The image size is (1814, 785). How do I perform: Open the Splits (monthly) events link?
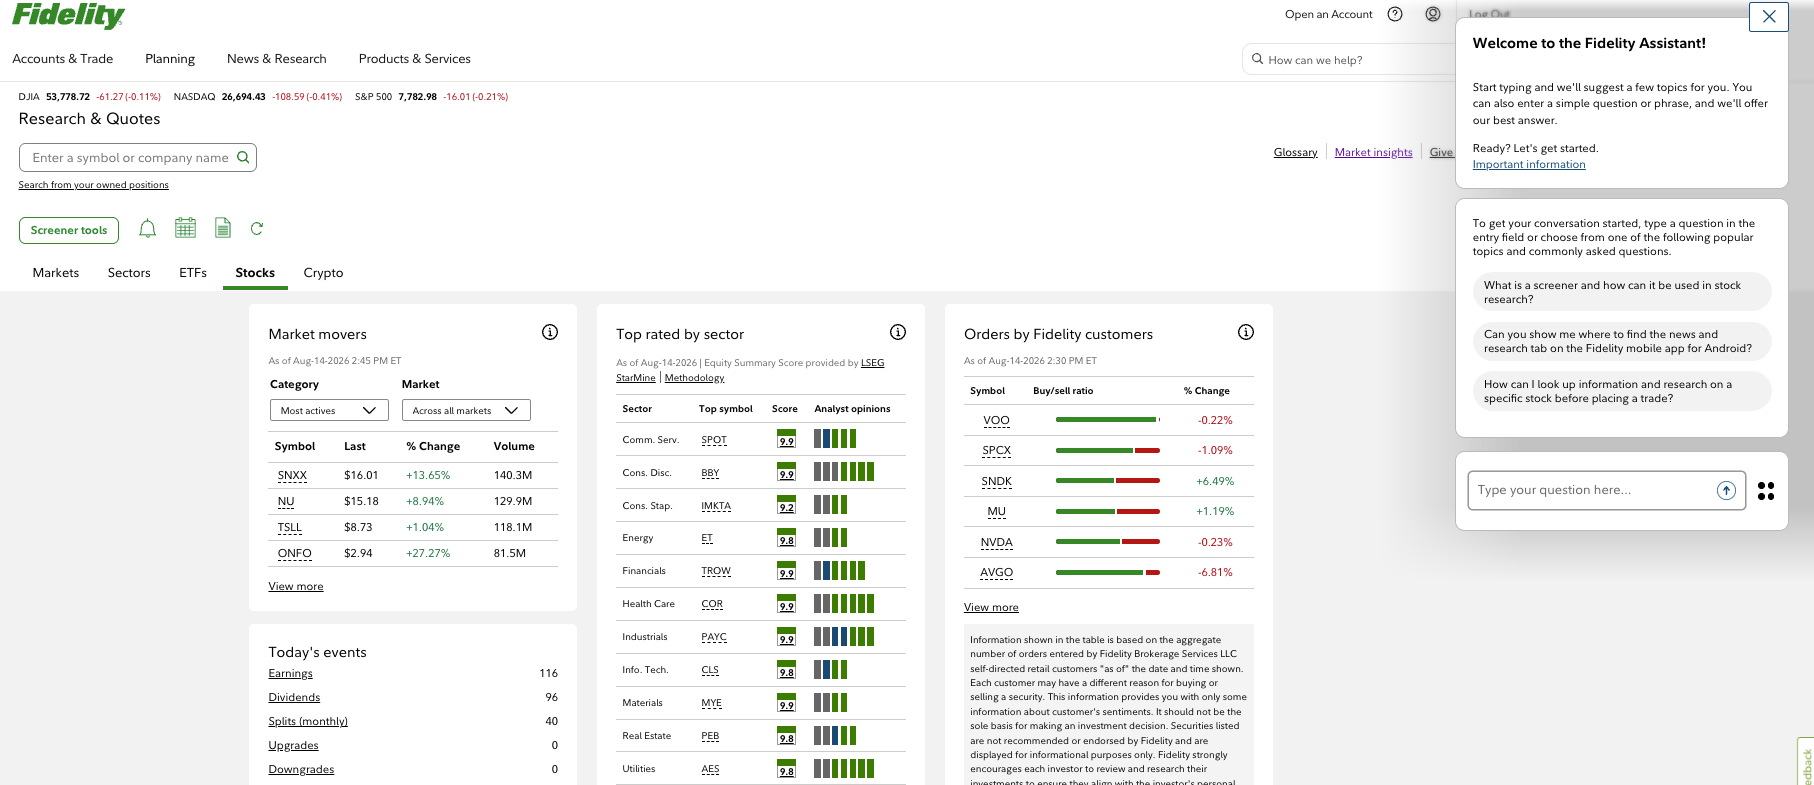pyautogui.click(x=308, y=721)
